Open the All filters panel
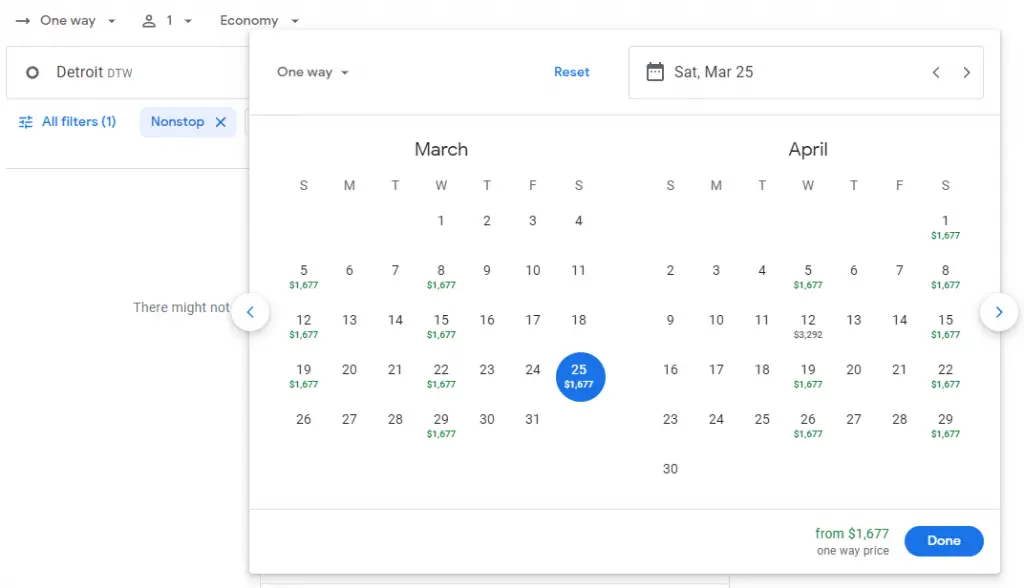The height and width of the screenshot is (588, 1024). (x=68, y=122)
